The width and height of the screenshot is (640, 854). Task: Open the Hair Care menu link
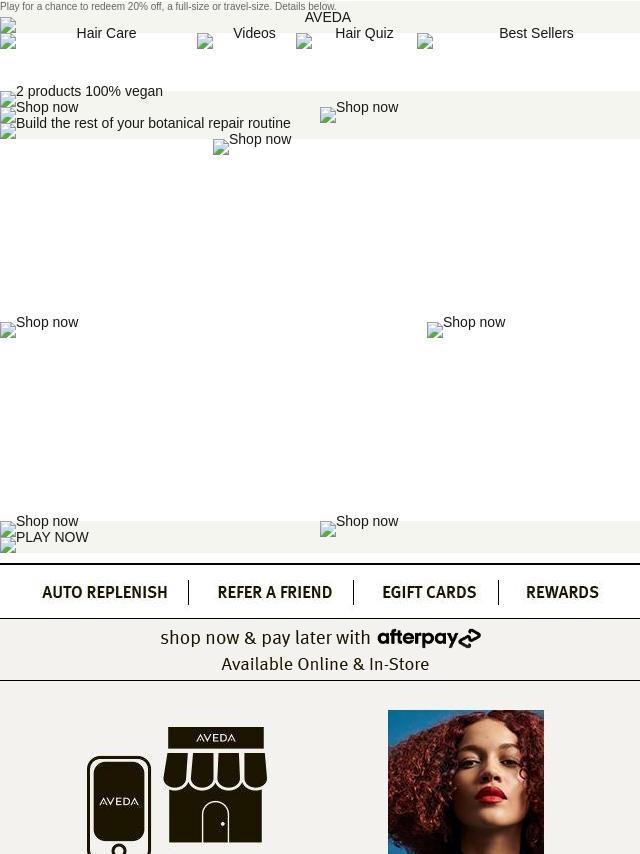pyautogui.click(x=106, y=33)
